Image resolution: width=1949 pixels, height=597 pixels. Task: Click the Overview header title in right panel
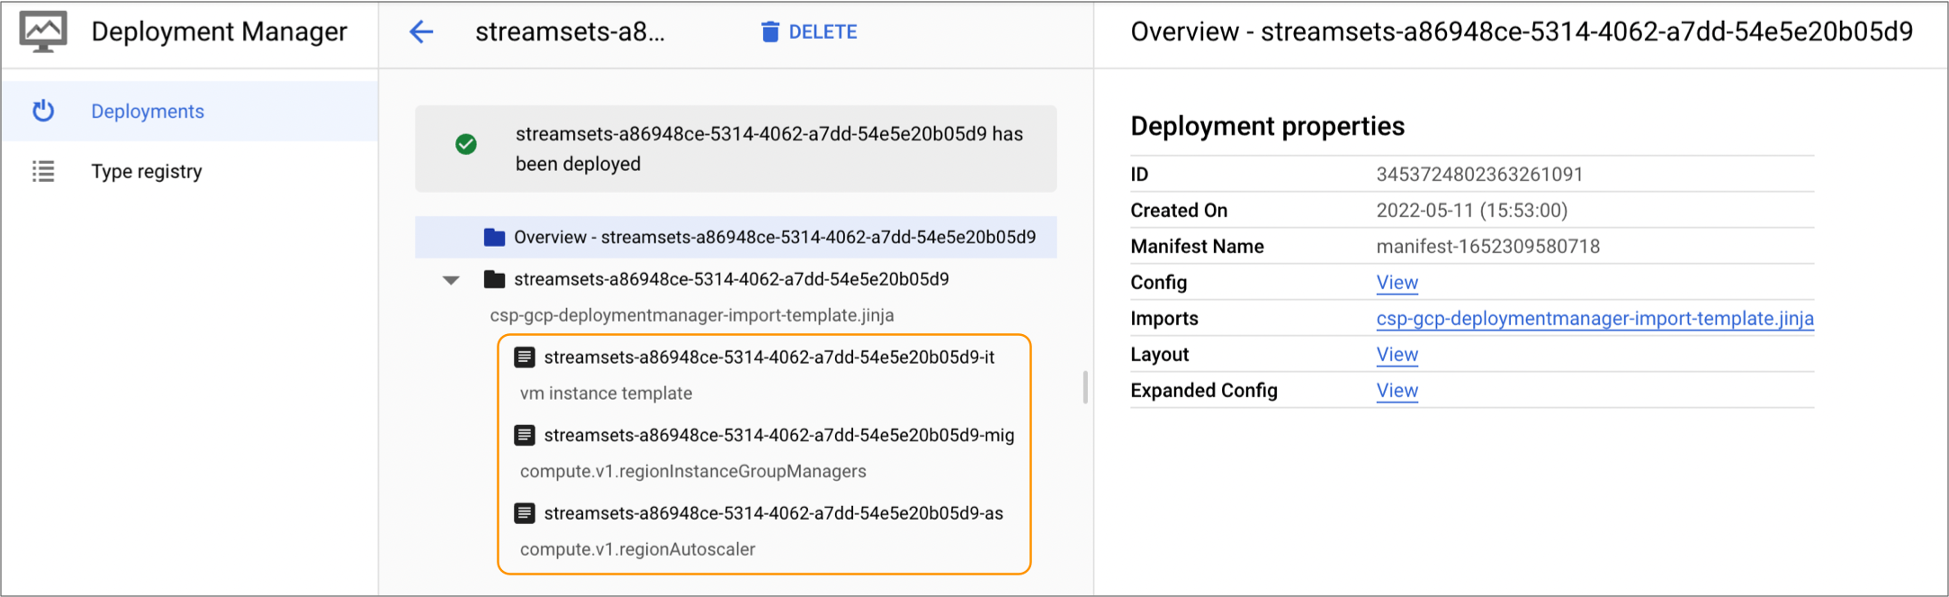(1521, 32)
